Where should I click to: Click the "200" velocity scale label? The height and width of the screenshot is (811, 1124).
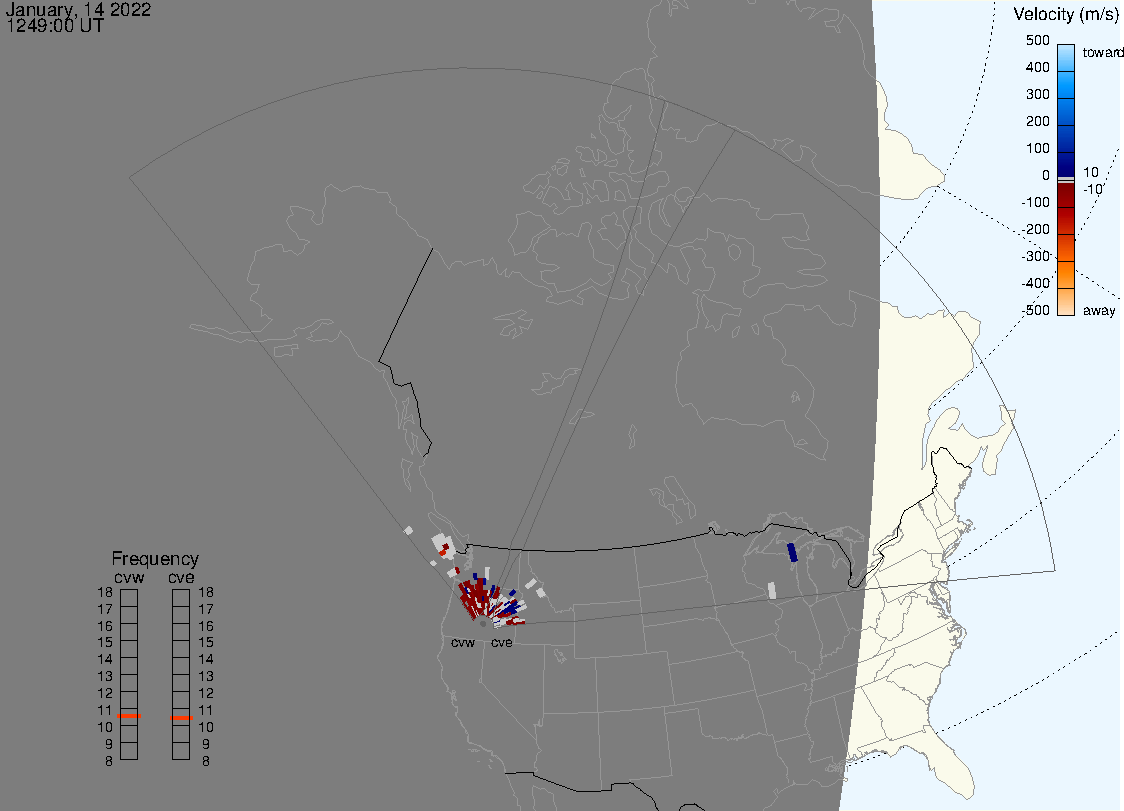click(1037, 121)
